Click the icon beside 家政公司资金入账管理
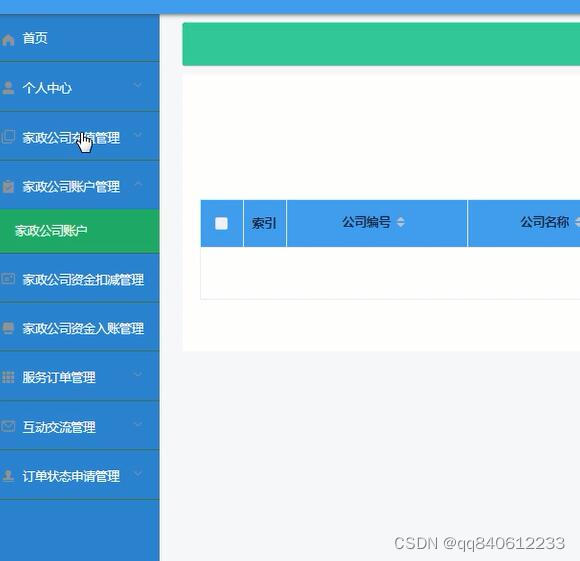 point(8,328)
